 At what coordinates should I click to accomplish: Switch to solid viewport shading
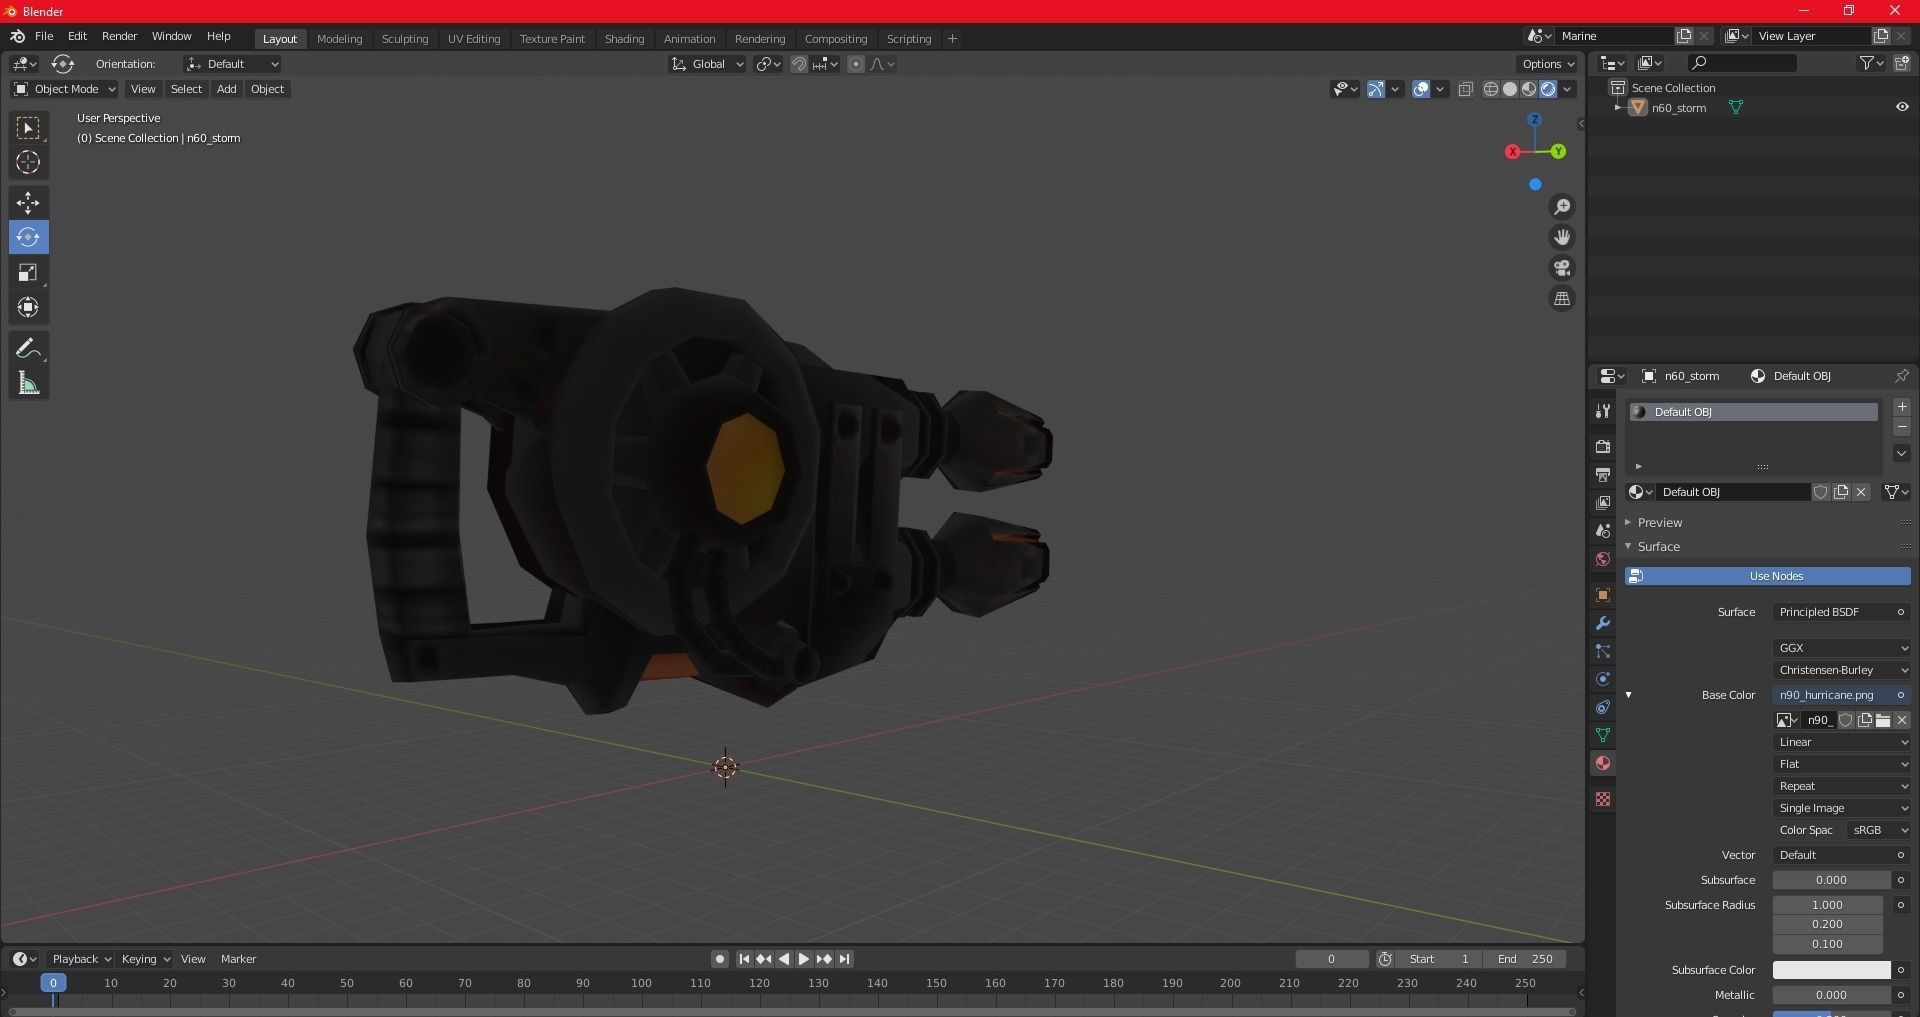(1510, 89)
